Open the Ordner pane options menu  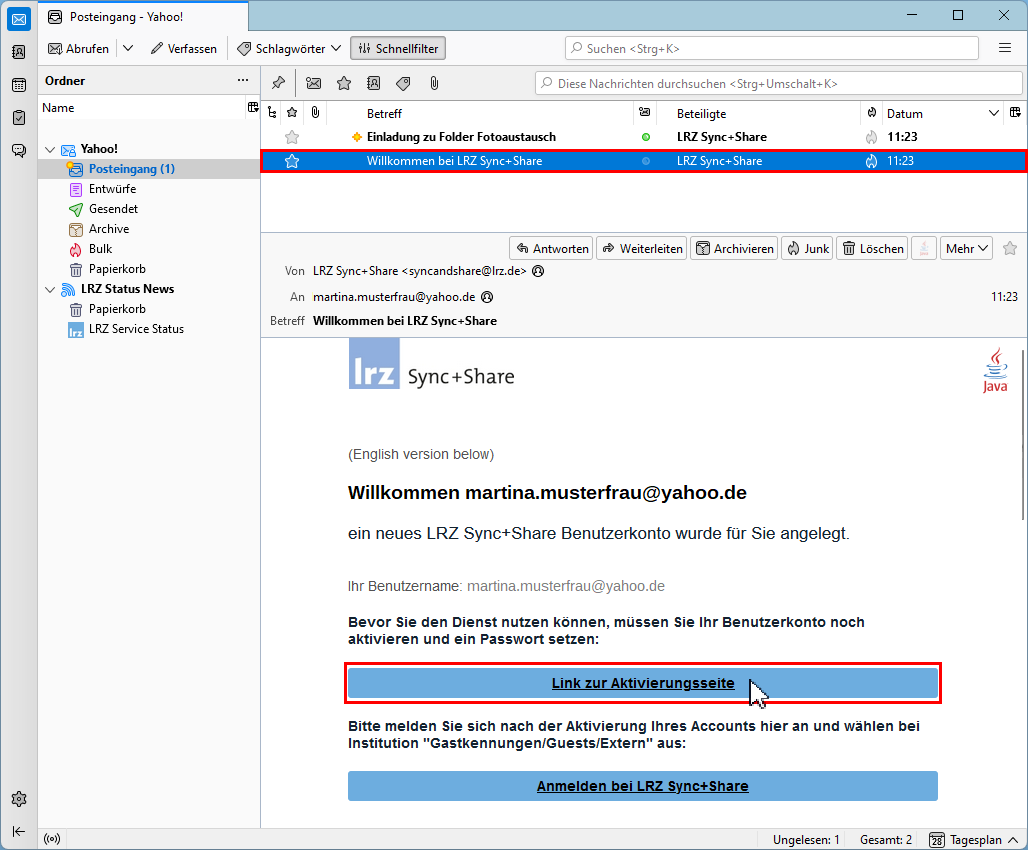[x=243, y=80]
